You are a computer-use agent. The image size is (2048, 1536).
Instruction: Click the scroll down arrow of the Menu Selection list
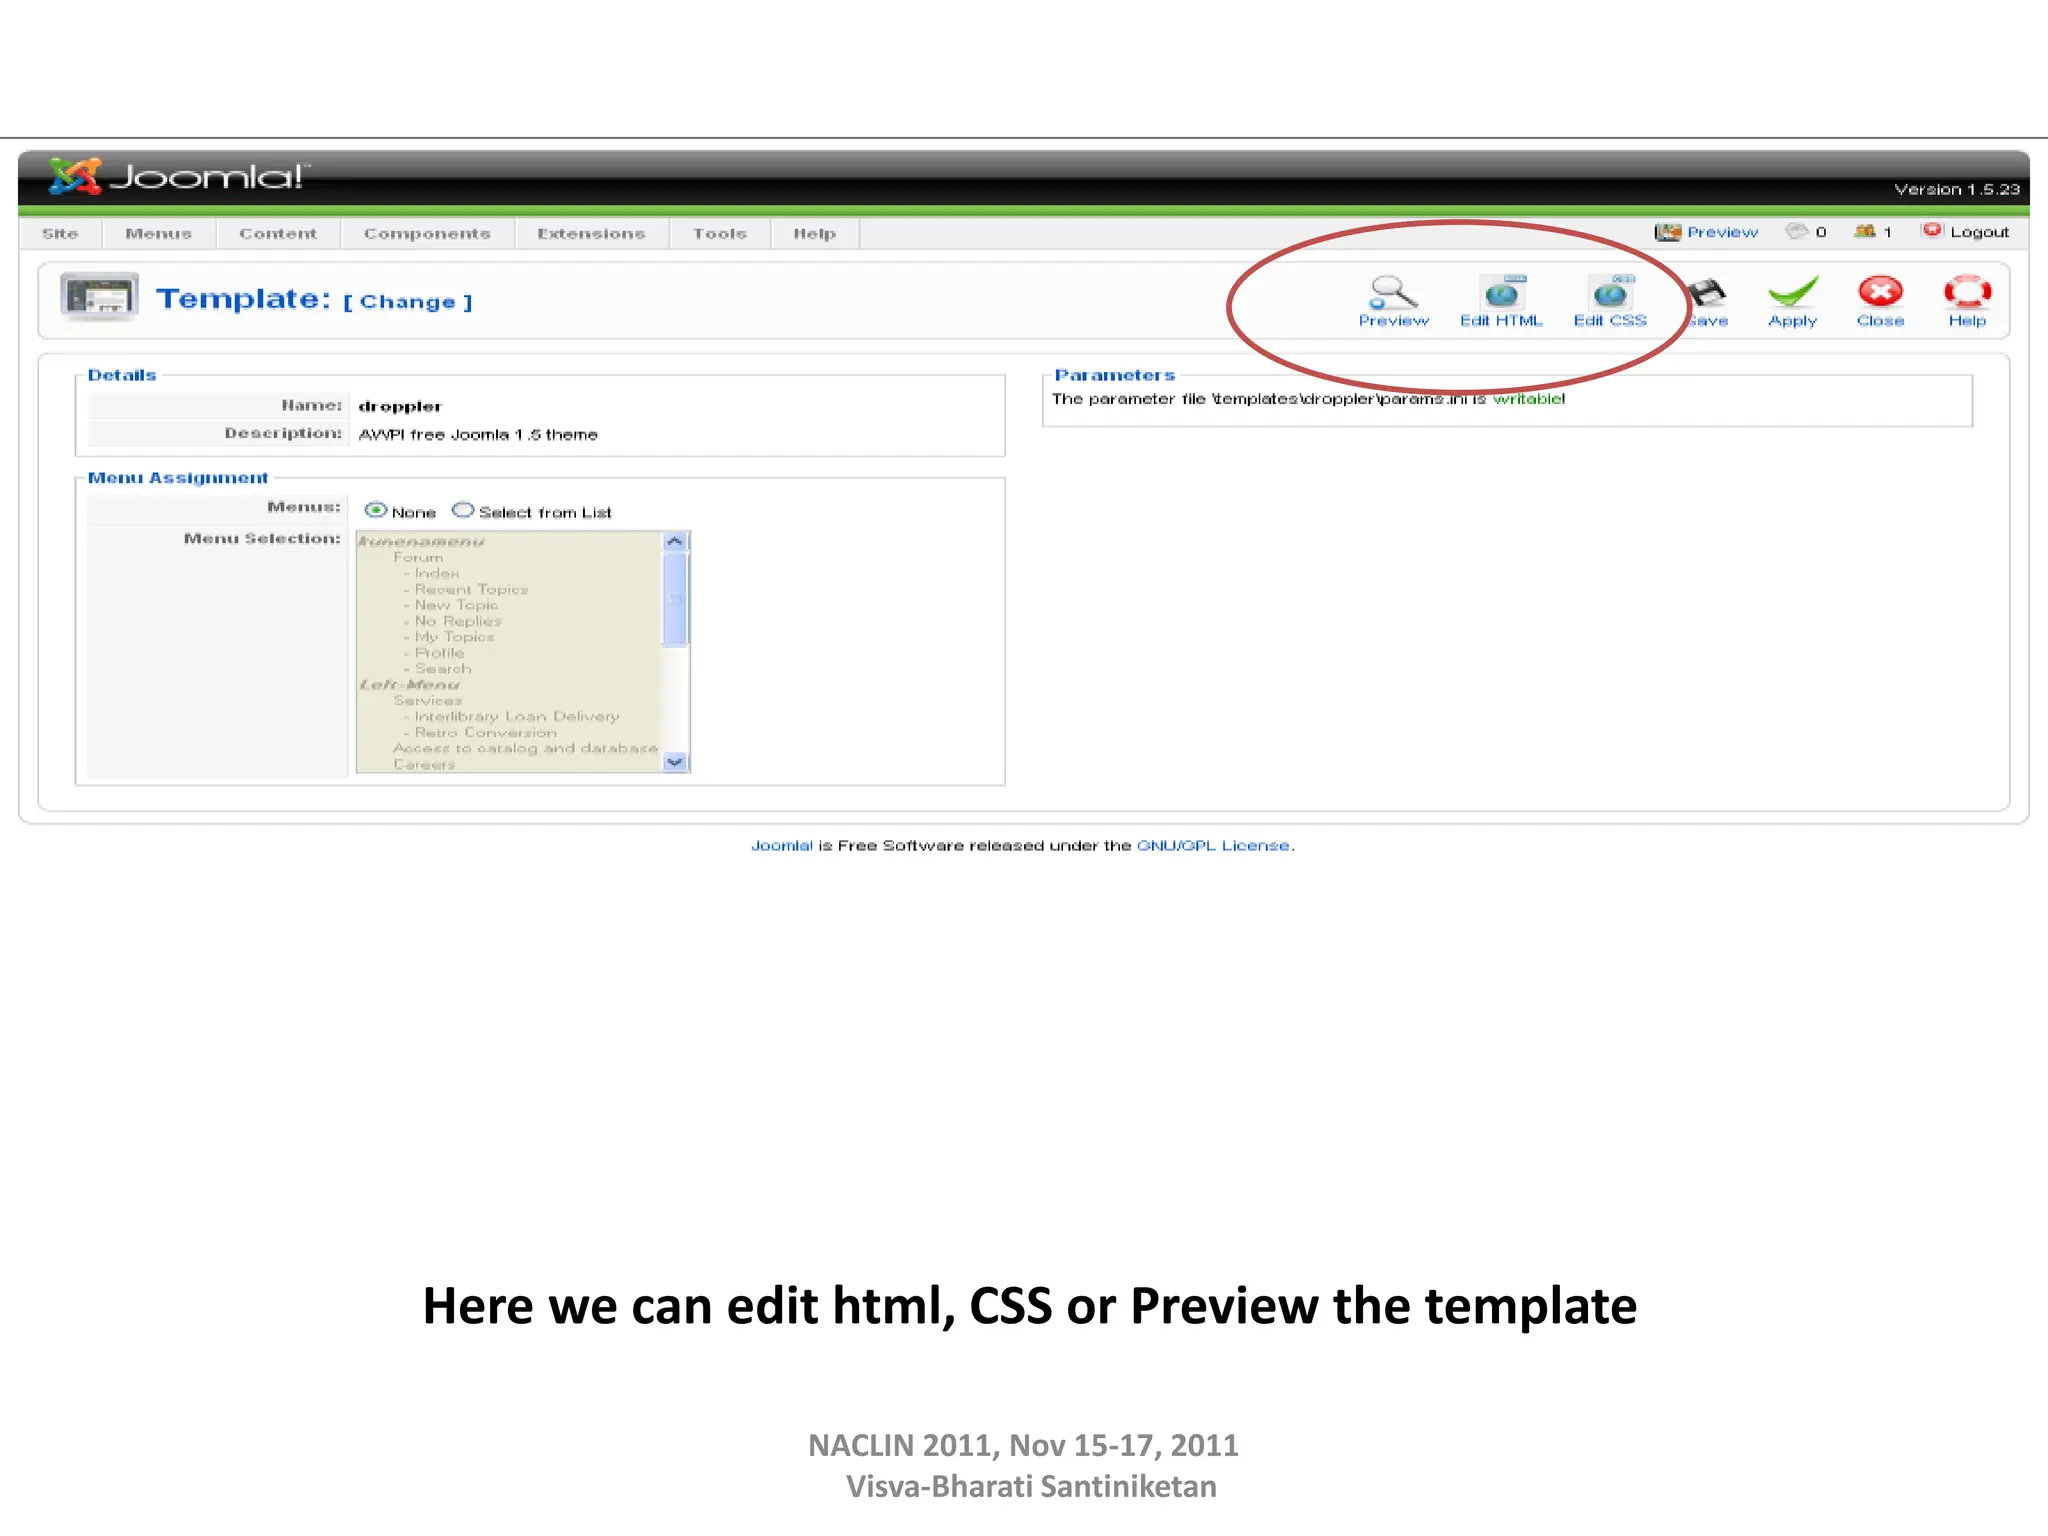click(x=675, y=762)
